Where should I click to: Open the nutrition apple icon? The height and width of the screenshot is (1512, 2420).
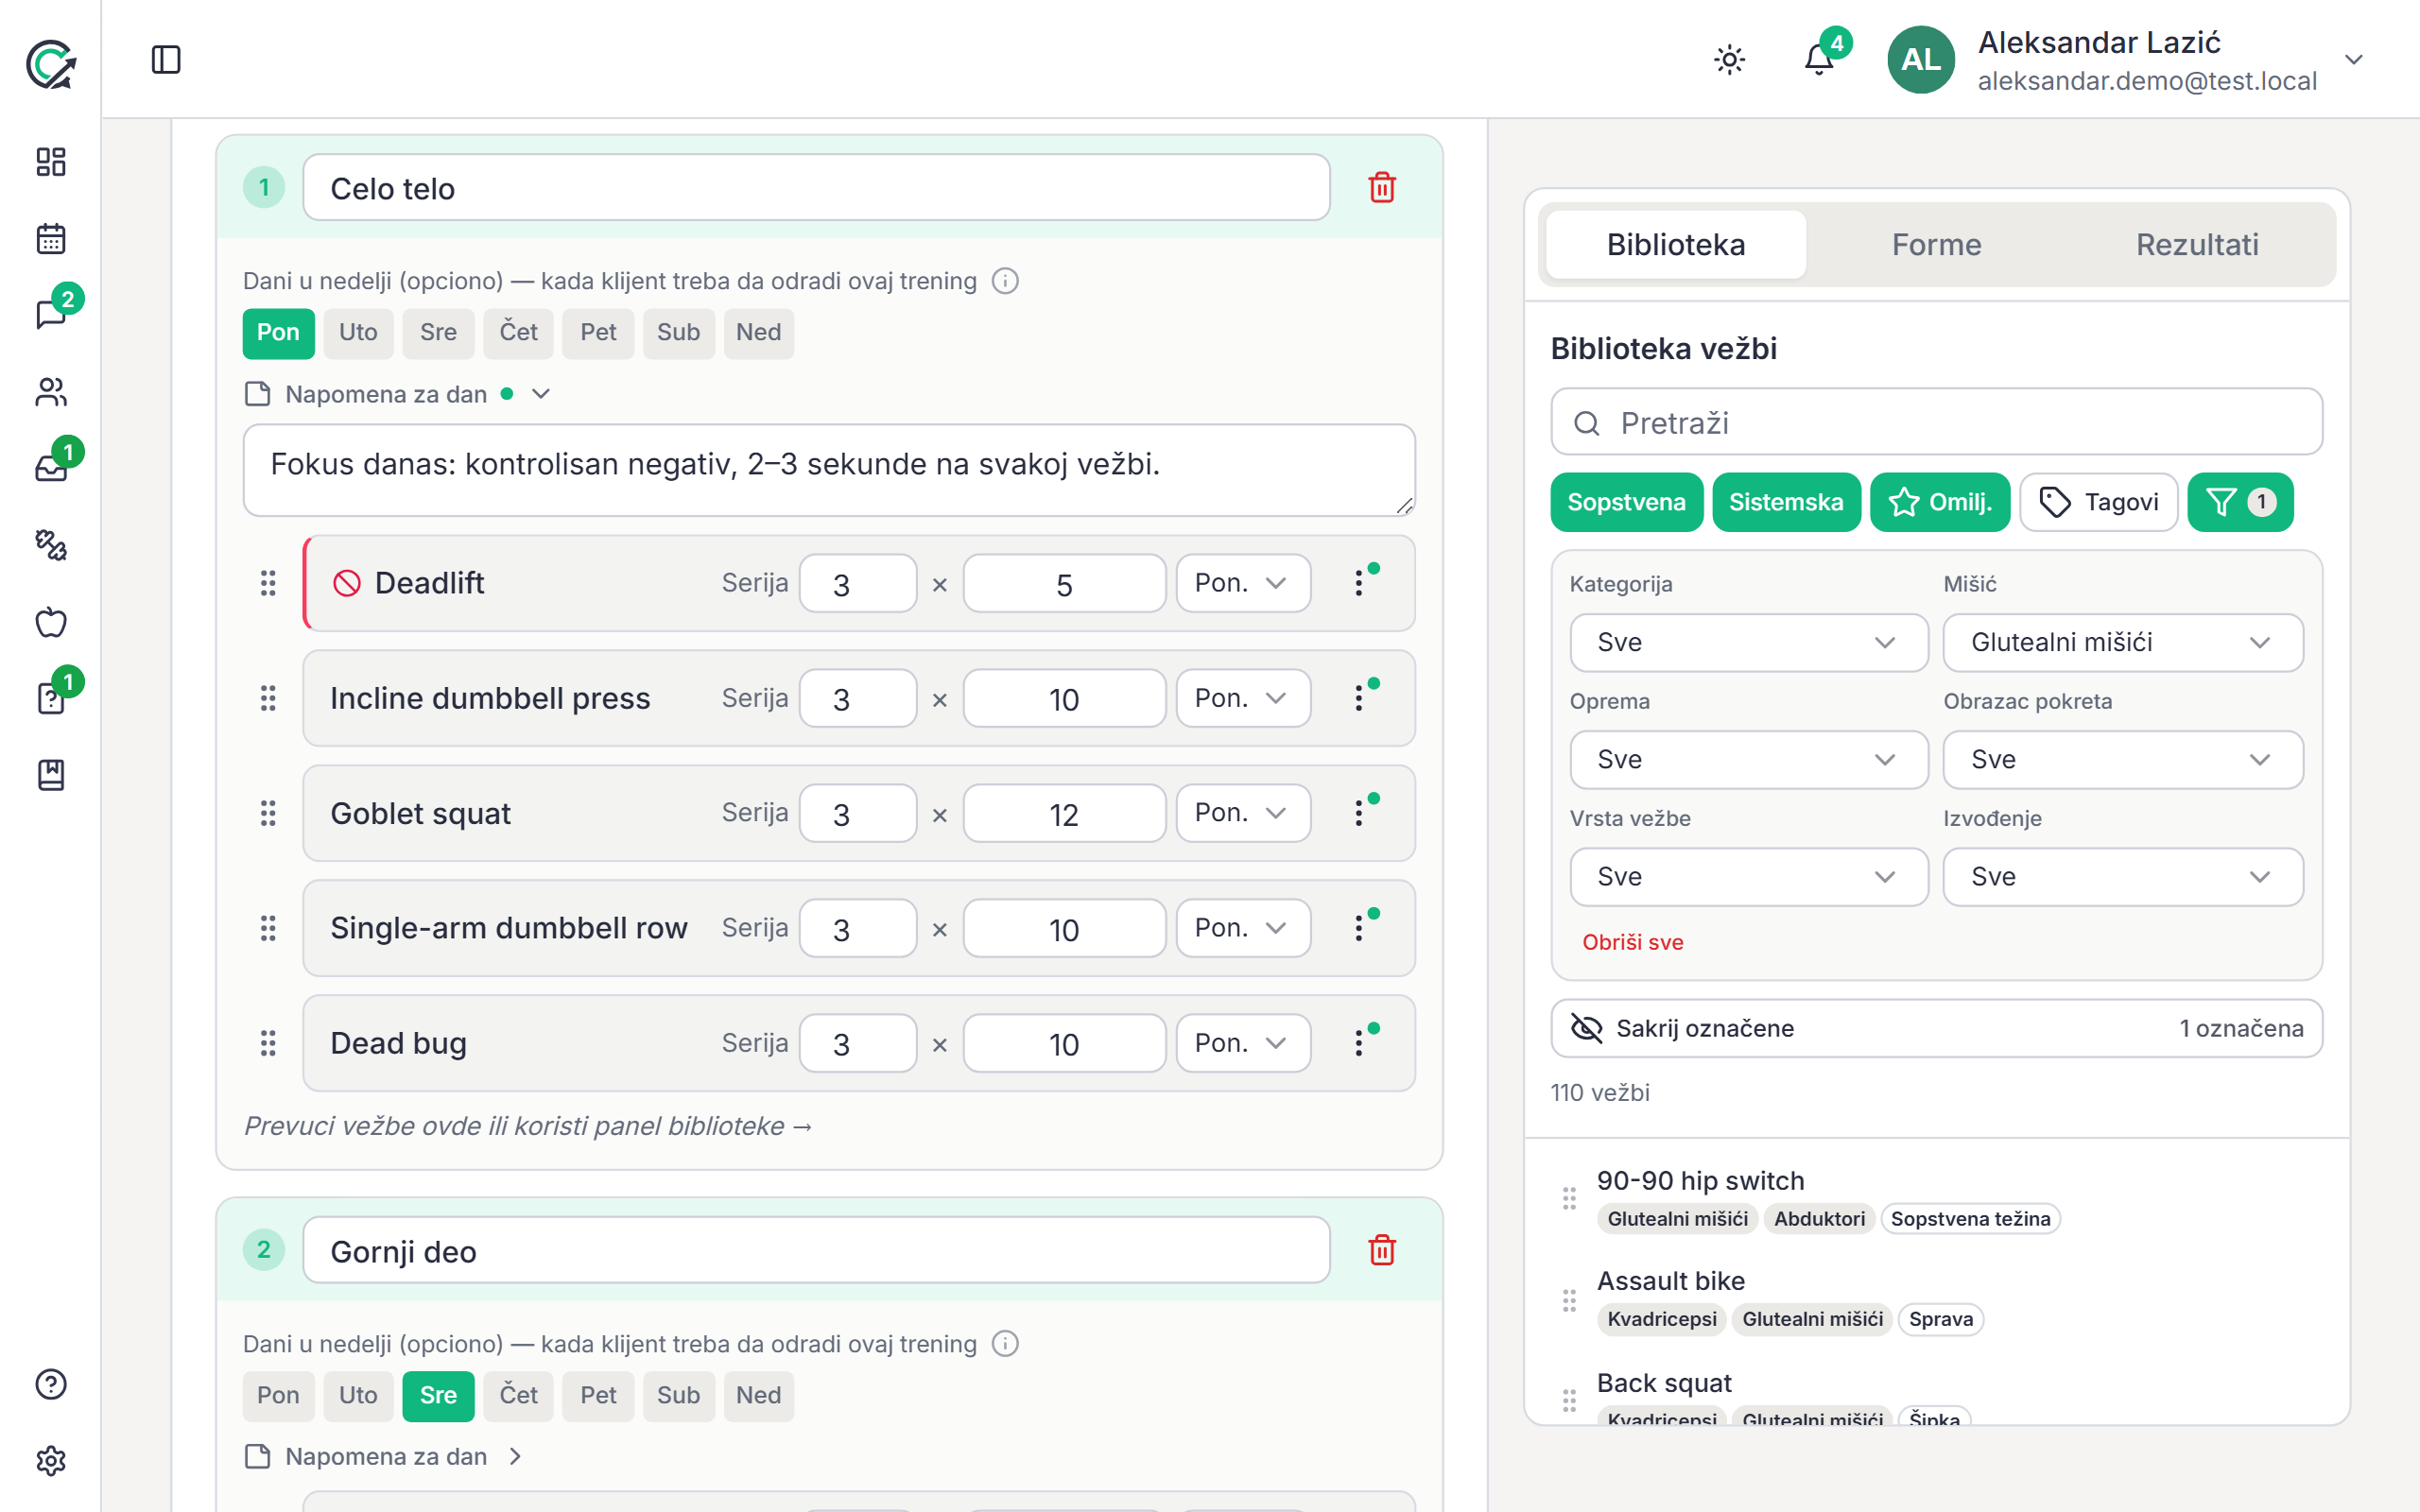[x=51, y=622]
